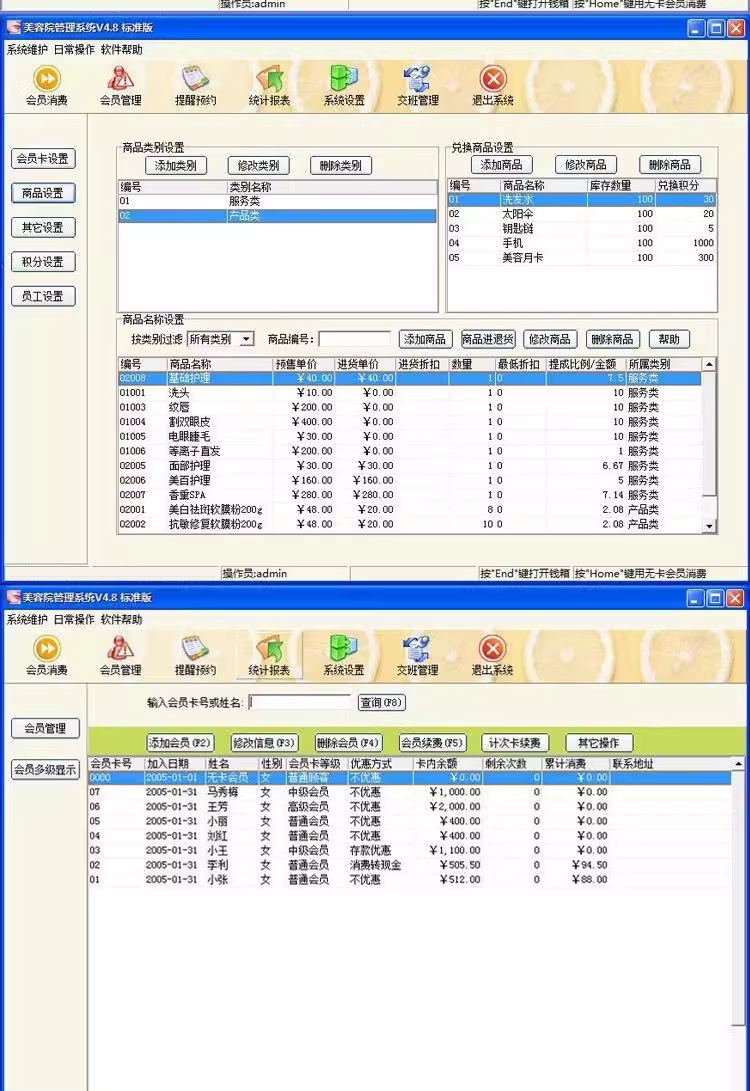Click the 商品编号 input field
Screen dimensions: 750x1091
pos(355,340)
